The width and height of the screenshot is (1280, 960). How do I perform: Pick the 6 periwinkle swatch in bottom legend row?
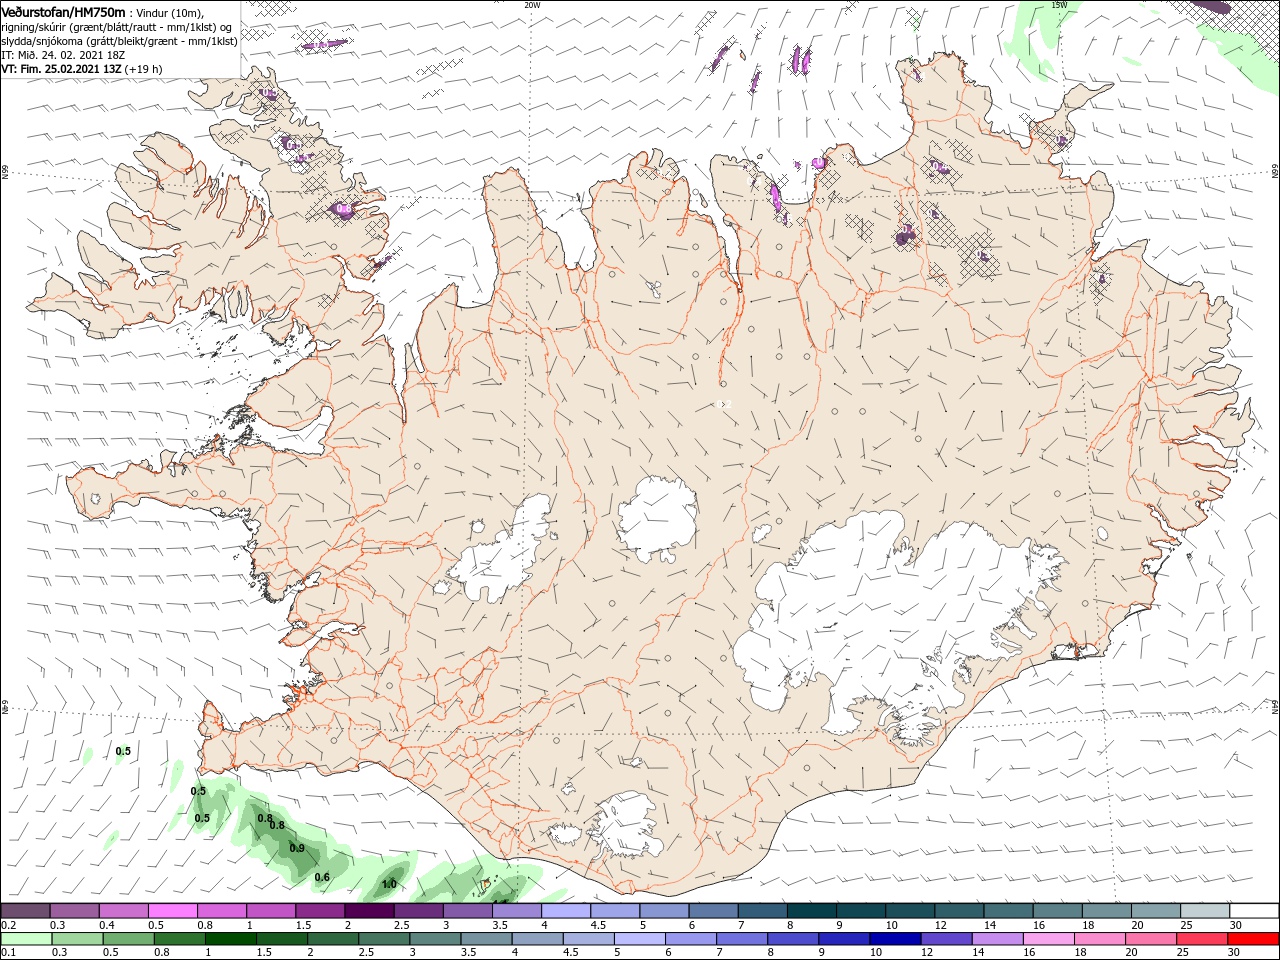point(690,939)
